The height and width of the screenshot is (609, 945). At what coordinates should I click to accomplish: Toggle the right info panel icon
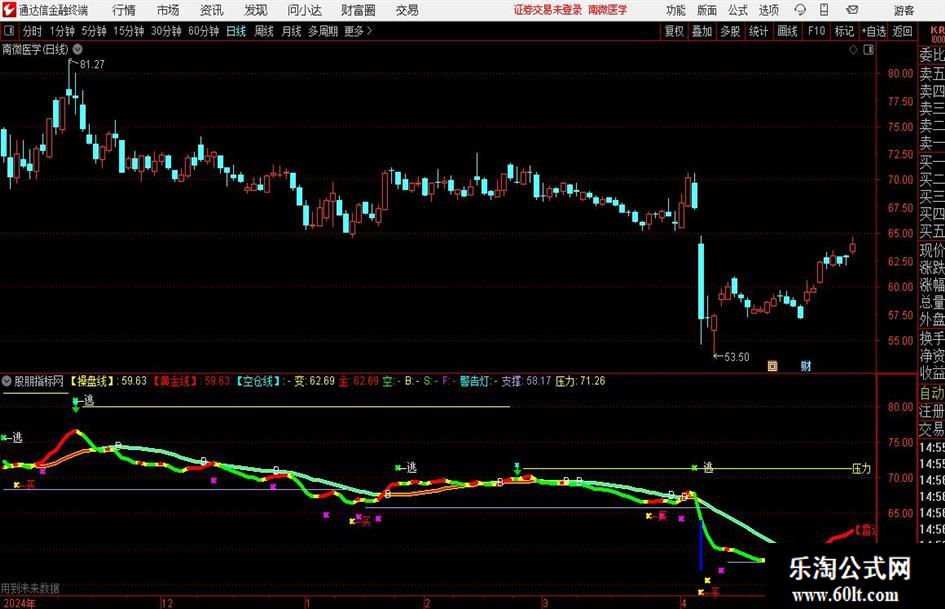click(868, 50)
